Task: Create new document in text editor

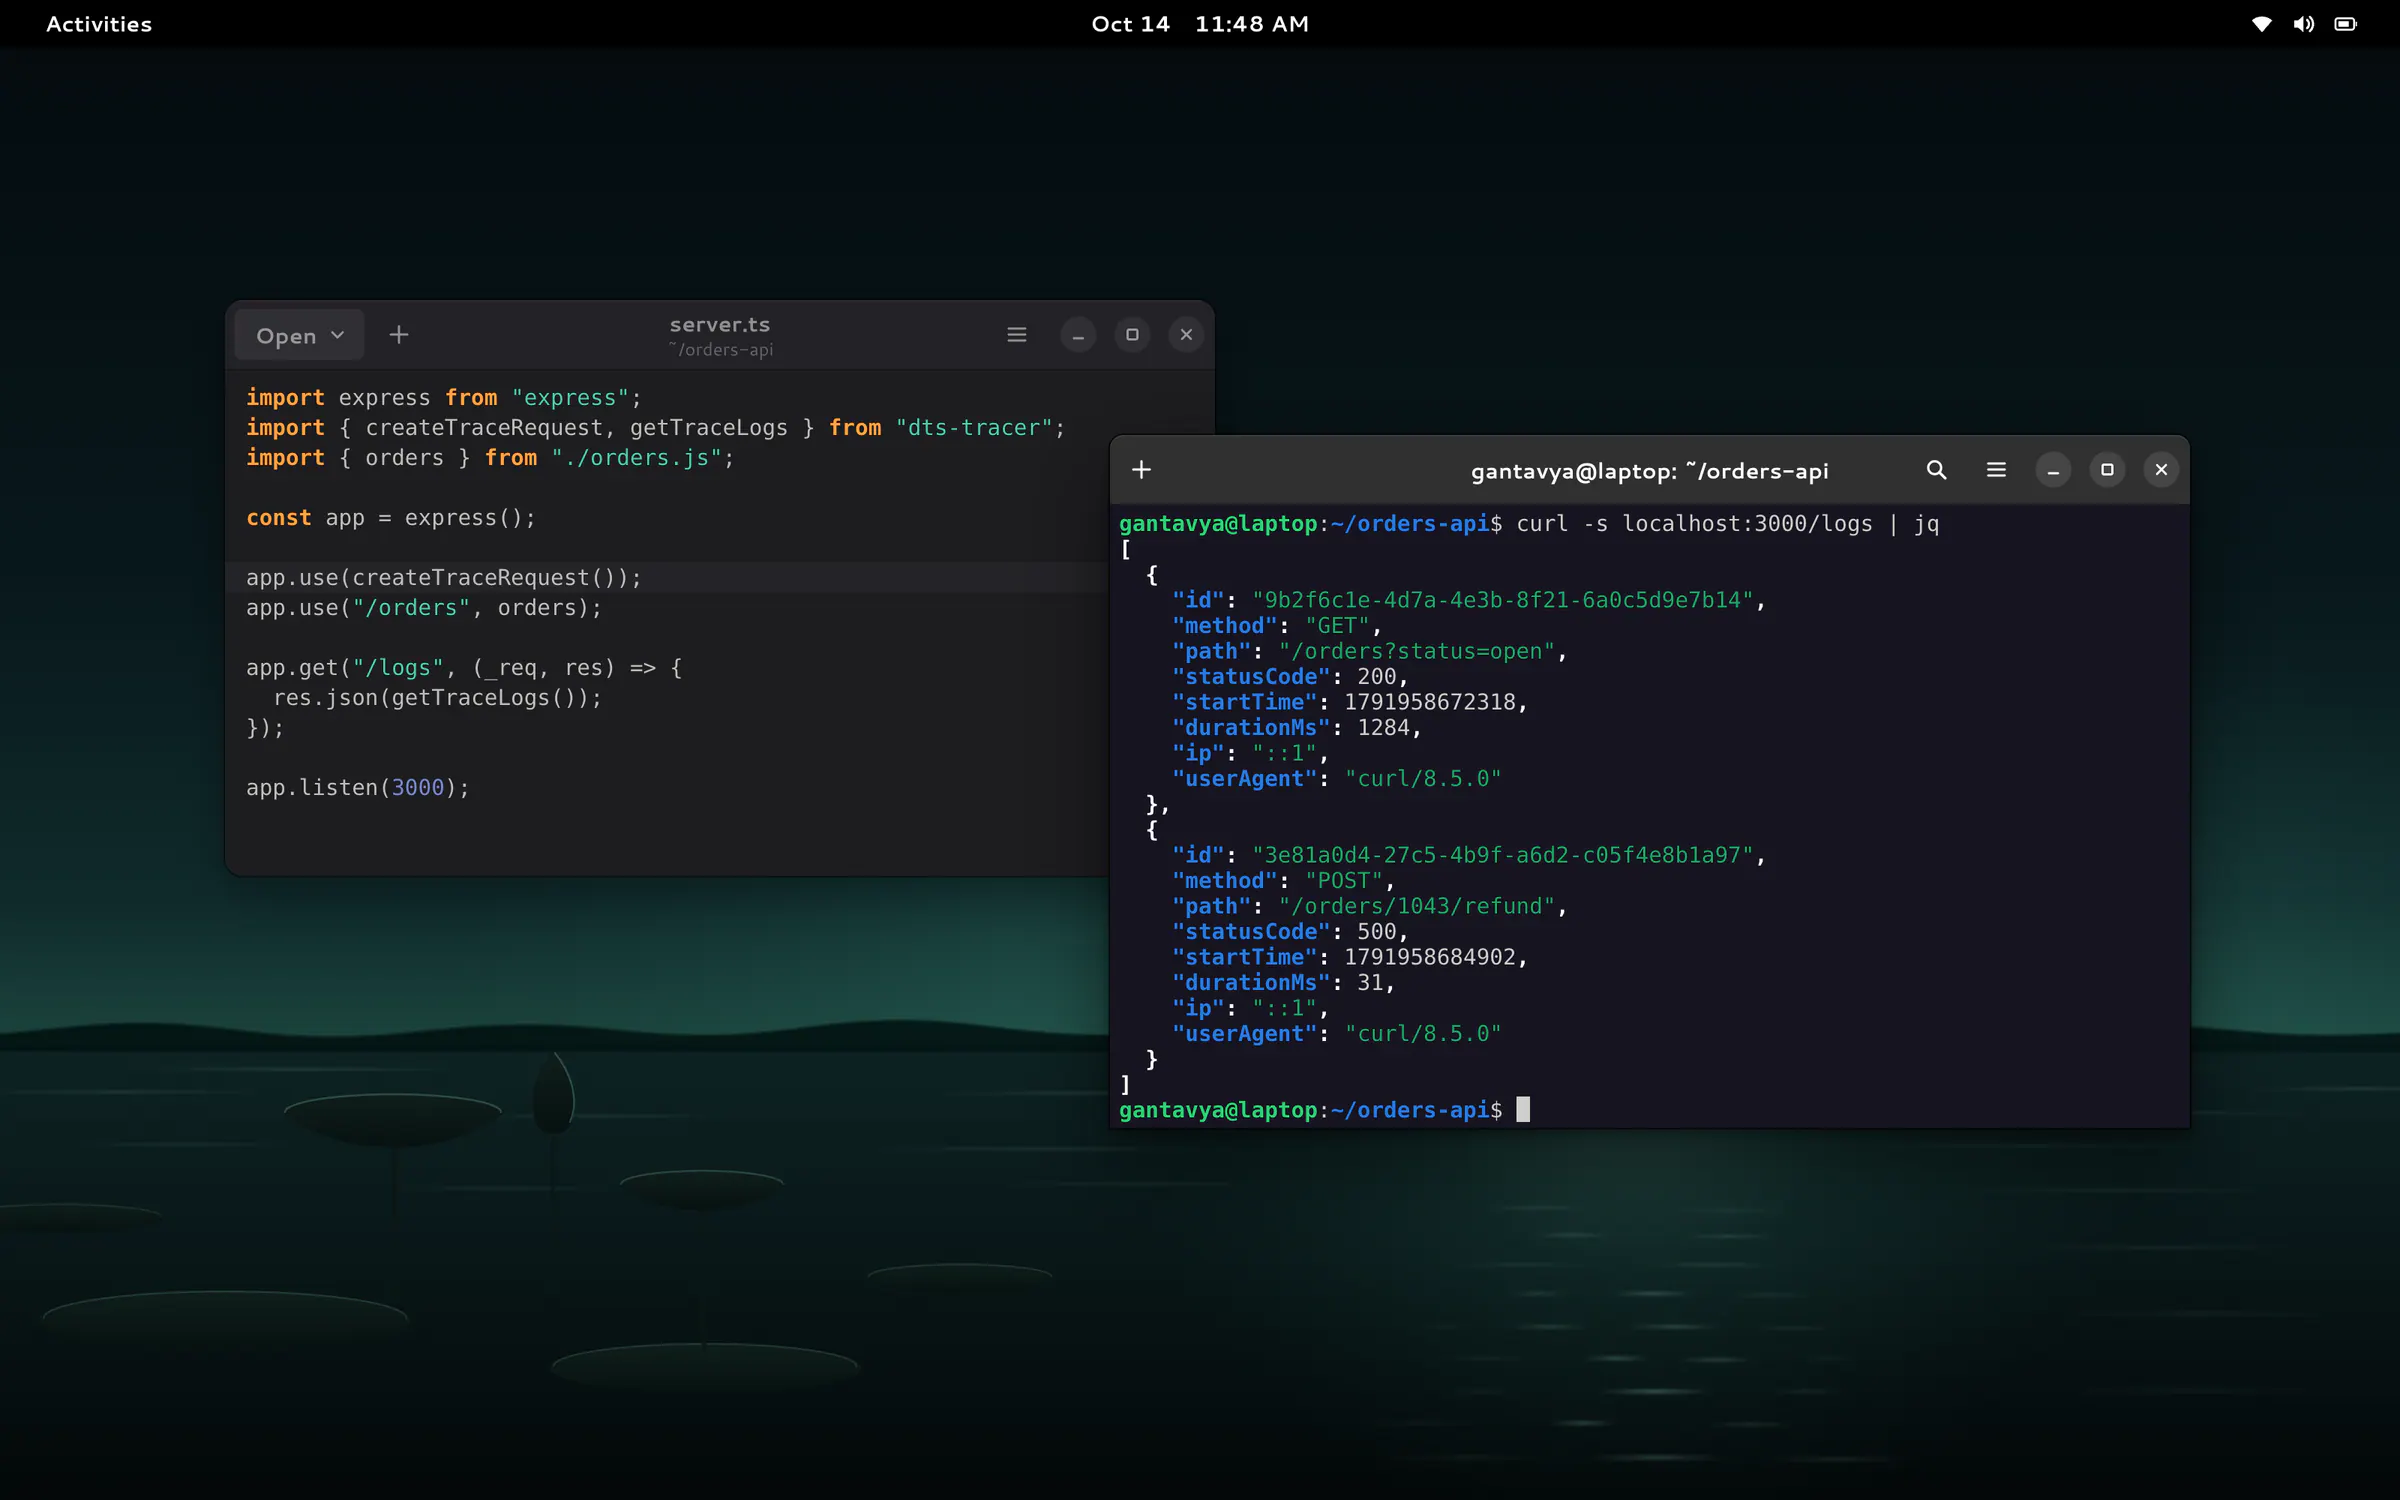Action: [398, 335]
